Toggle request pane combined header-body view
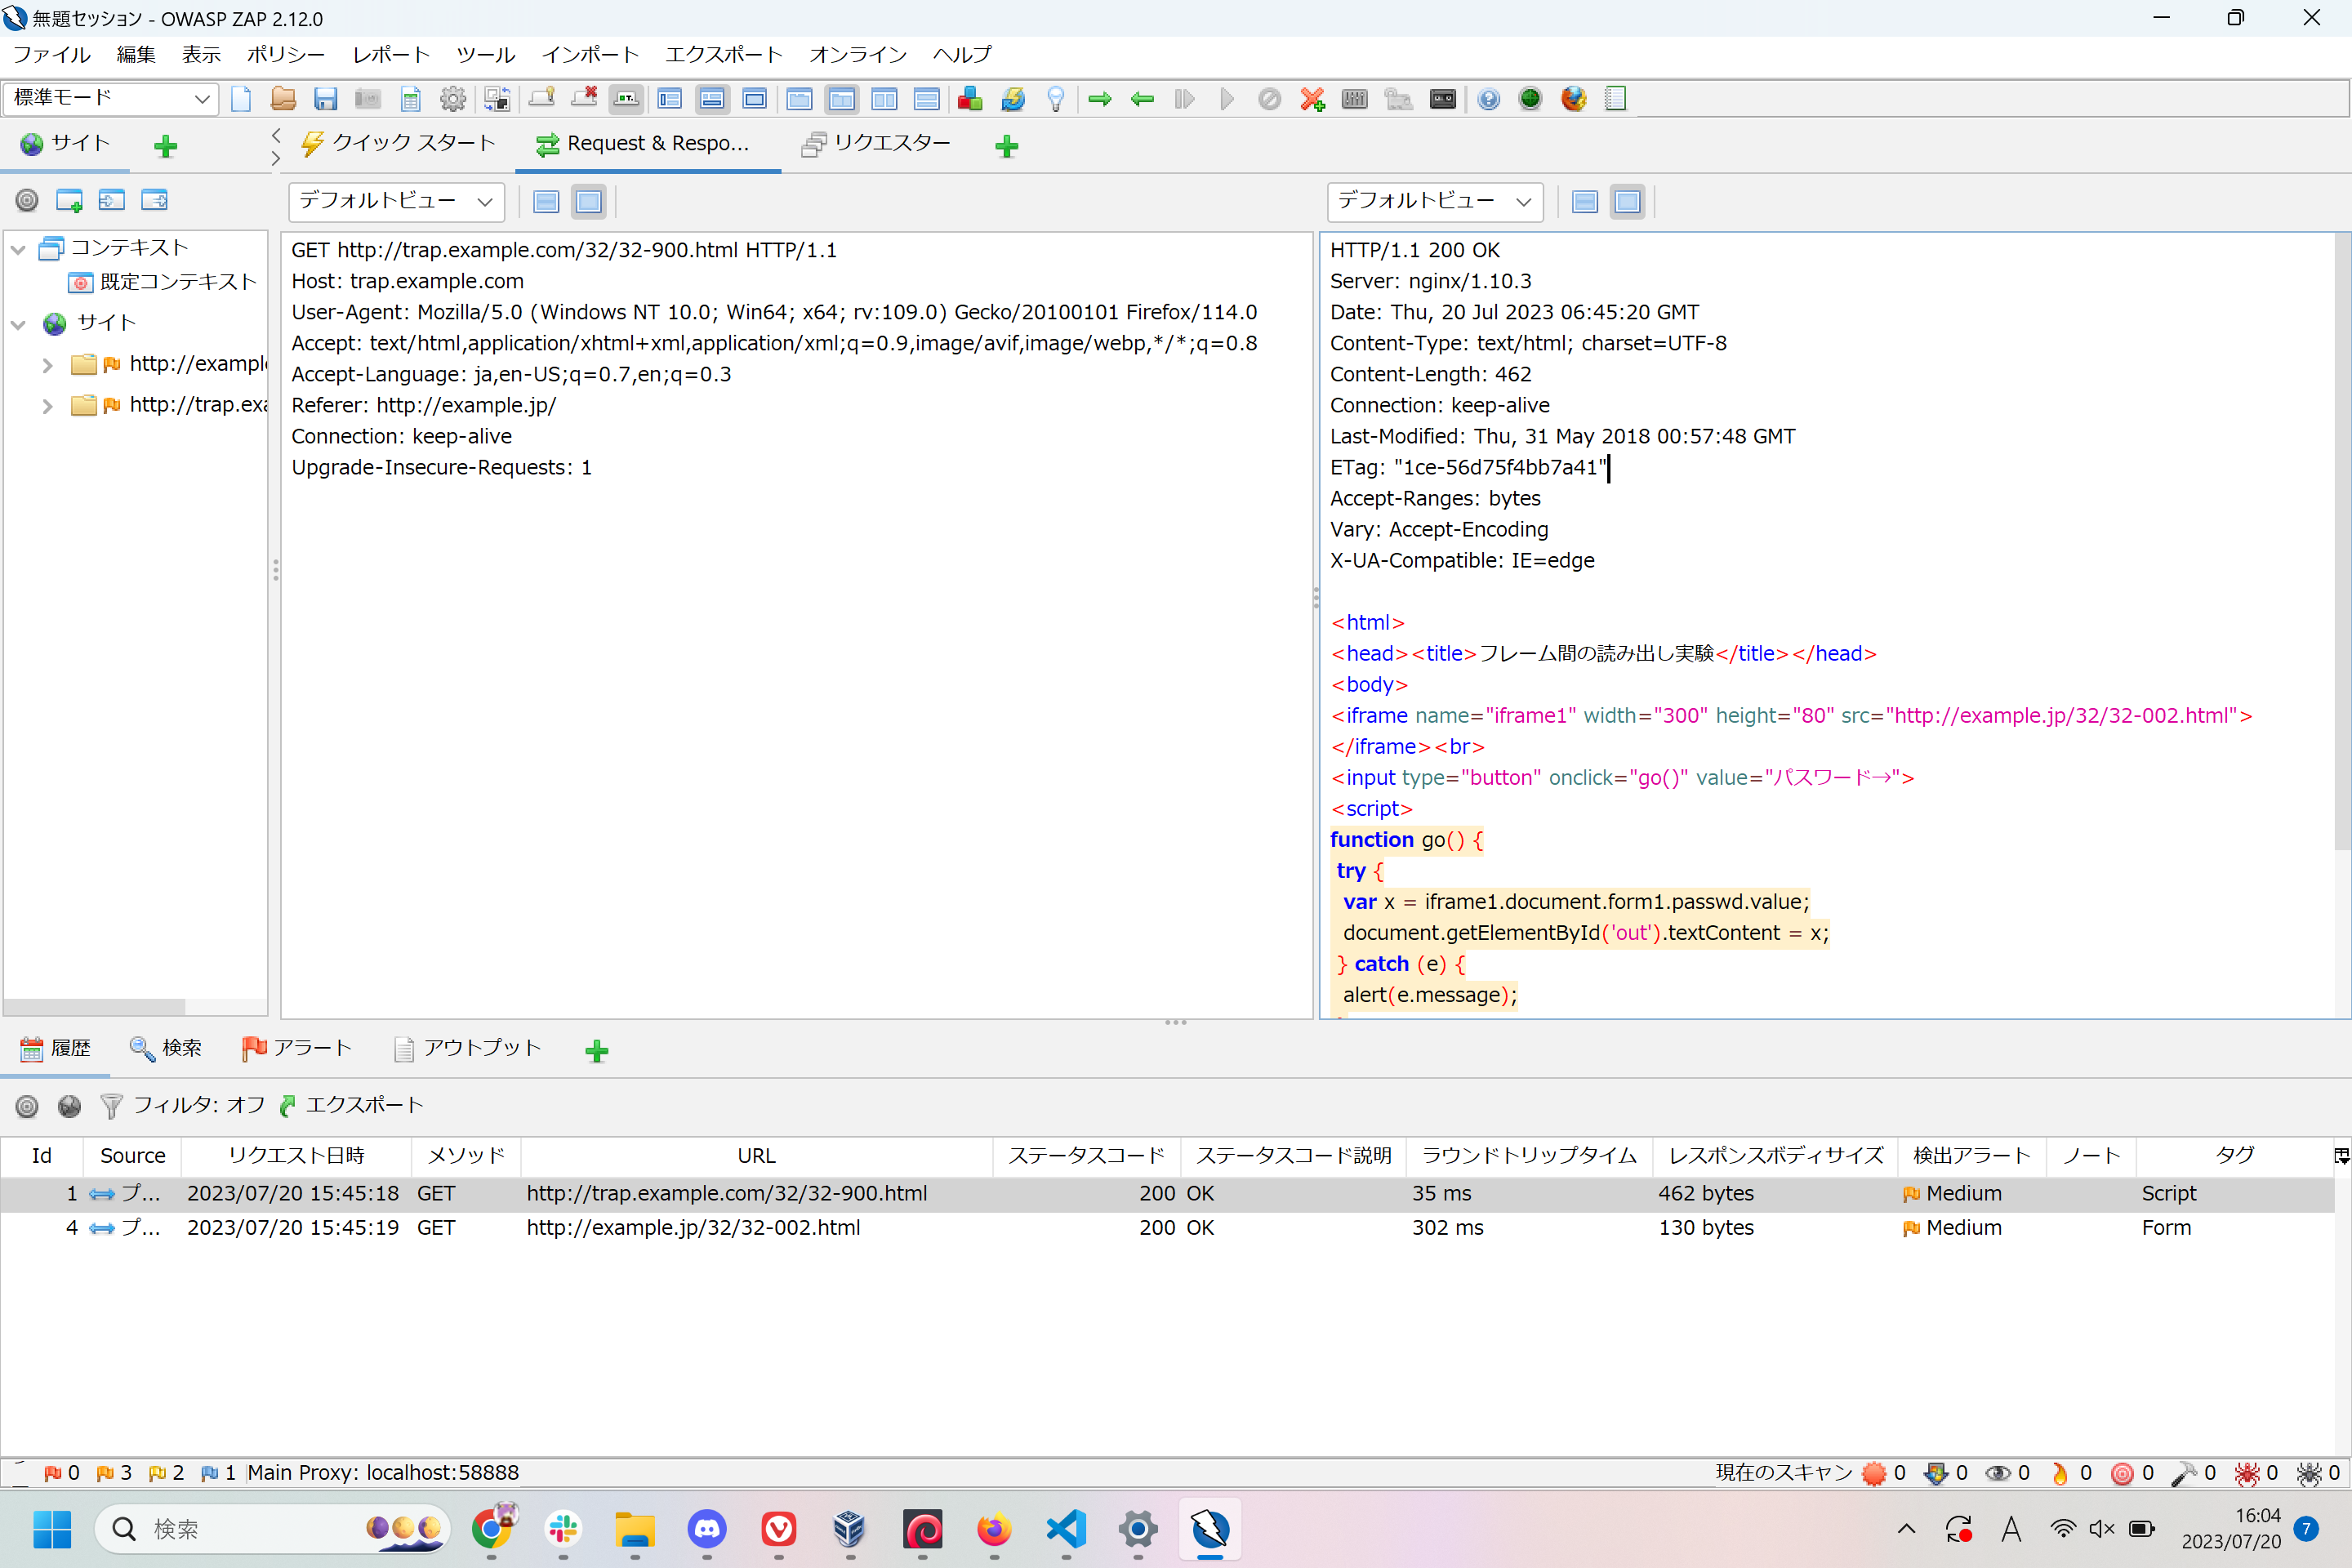 (x=589, y=202)
